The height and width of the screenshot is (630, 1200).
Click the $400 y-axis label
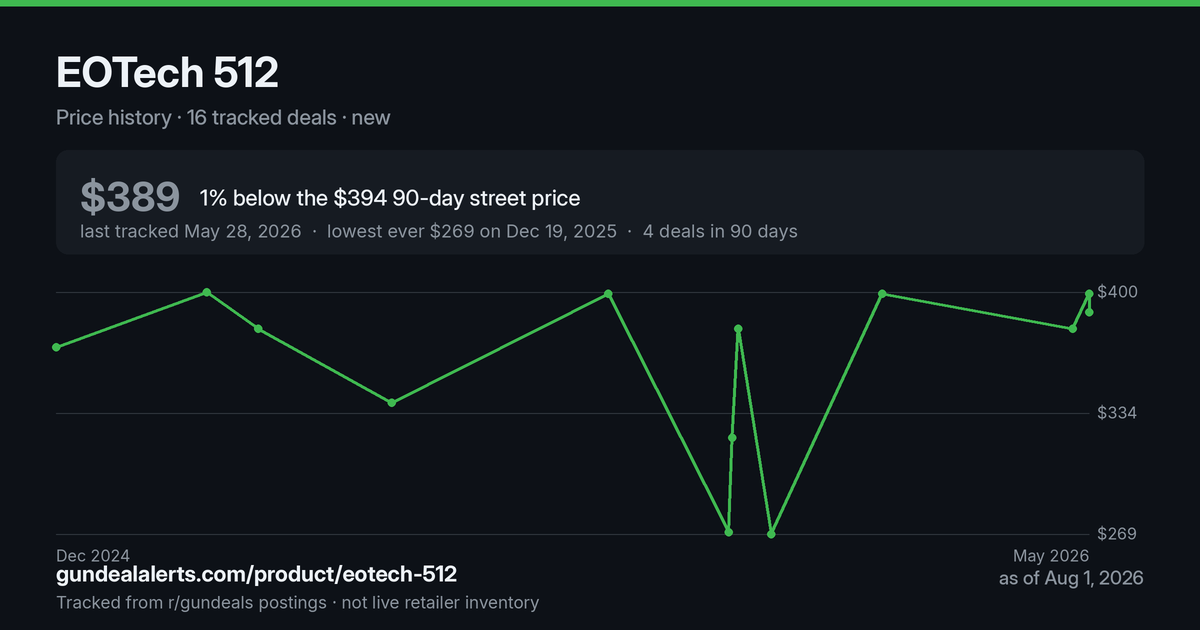pyautogui.click(x=1117, y=292)
